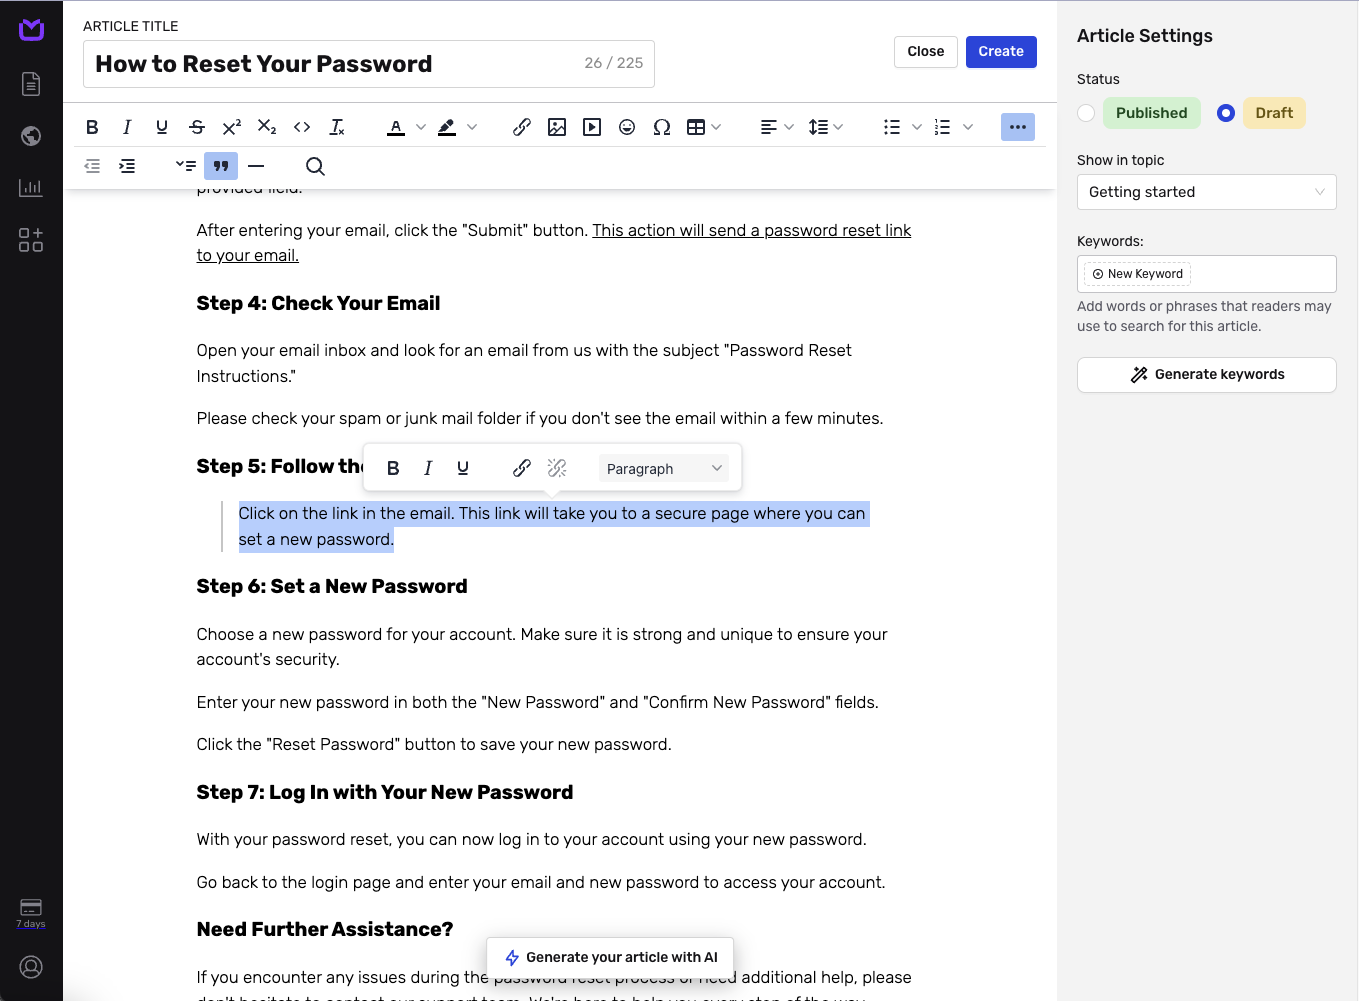The width and height of the screenshot is (1359, 1001).
Task: Add link via floating toolbar
Action: click(522, 468)
